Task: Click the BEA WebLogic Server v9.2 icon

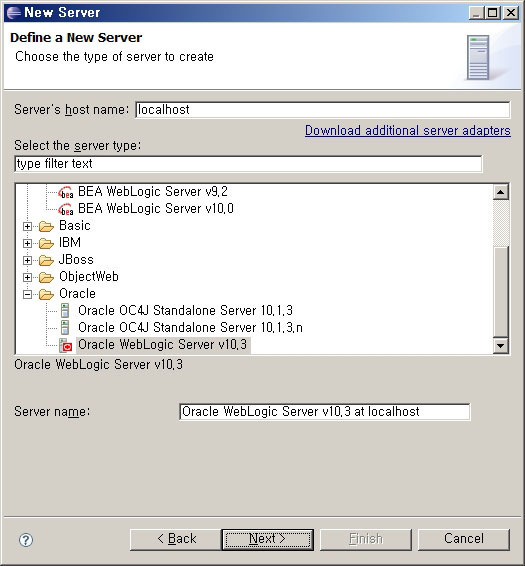Action: [66, 192]
